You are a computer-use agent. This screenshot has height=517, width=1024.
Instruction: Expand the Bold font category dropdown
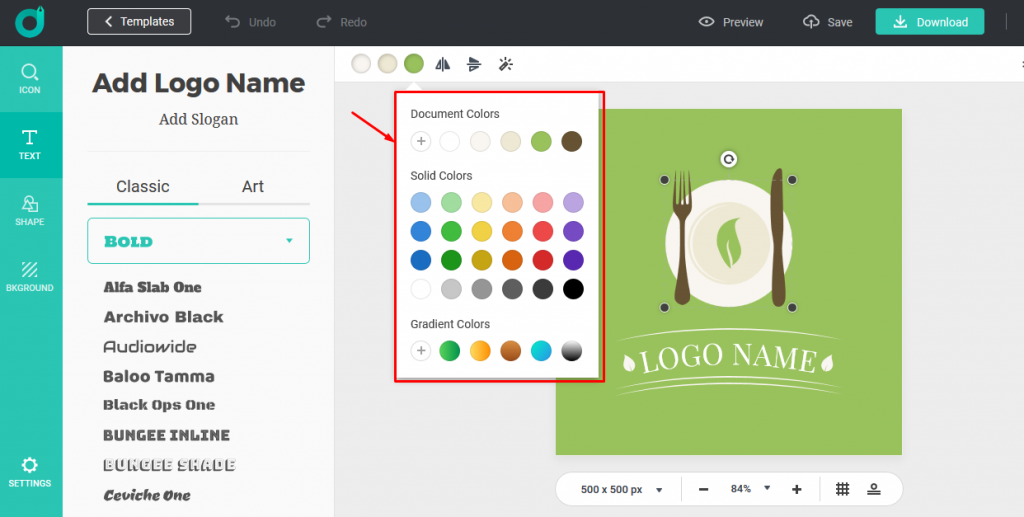(x=199, y=241)
